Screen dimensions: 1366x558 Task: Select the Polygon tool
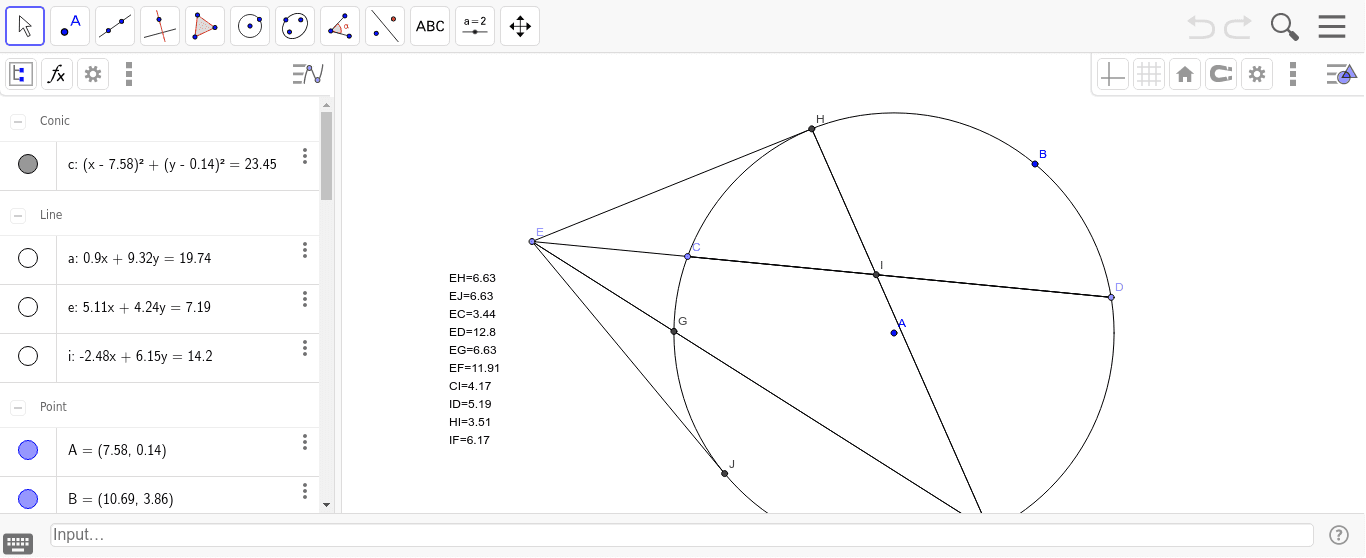tap(205, 26)
